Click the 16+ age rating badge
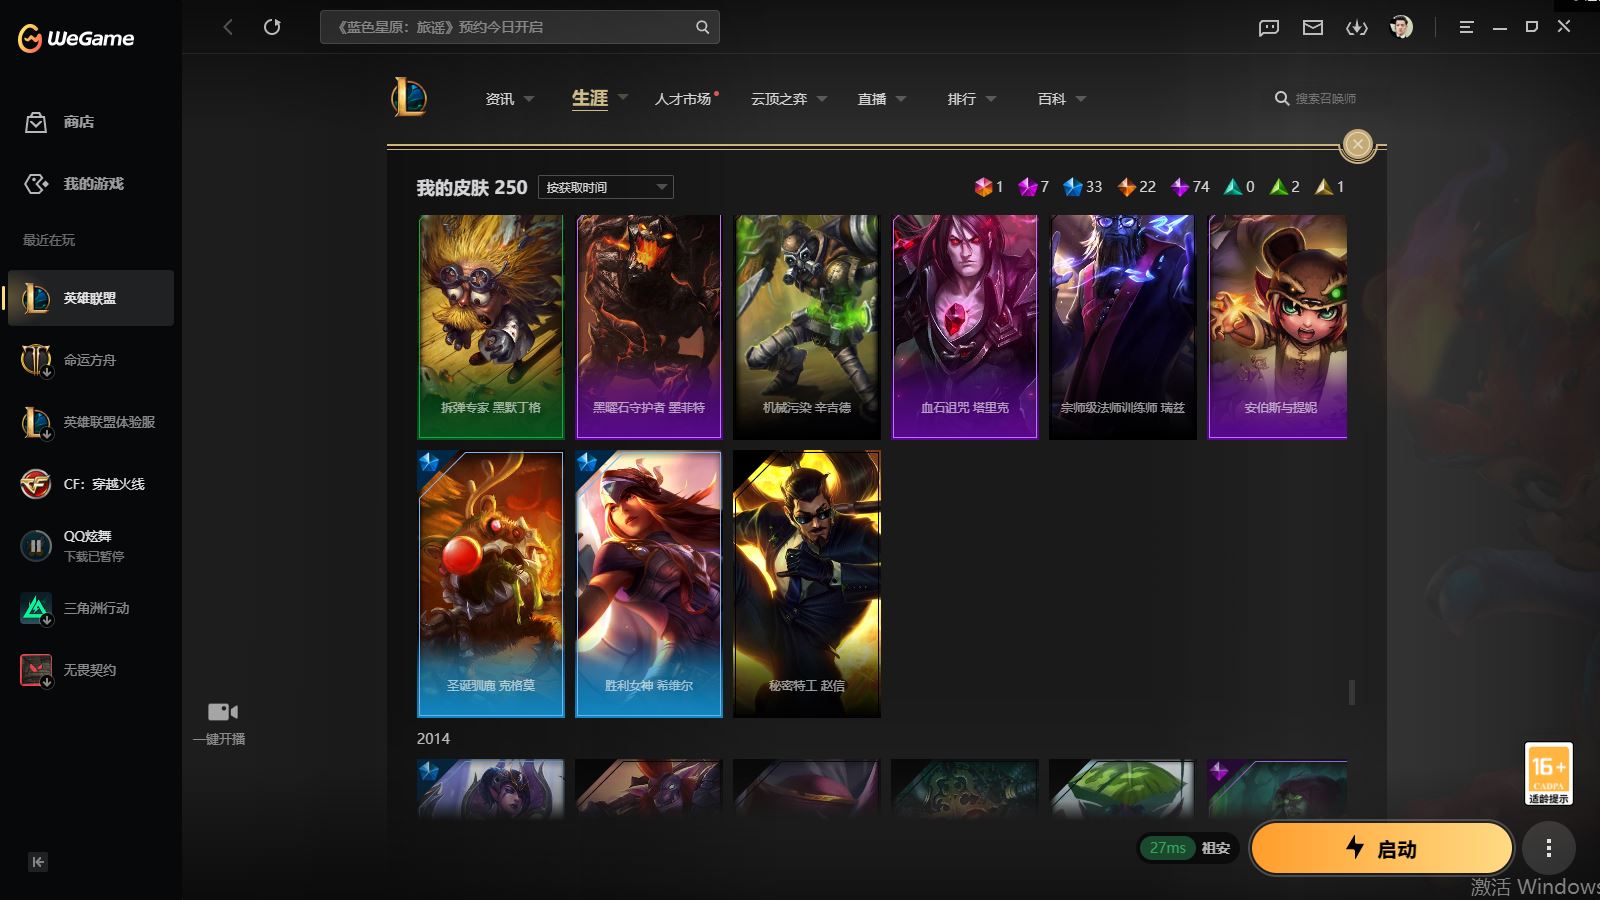This screenshot has width=1600, height=900. (x=1548, y=773)
